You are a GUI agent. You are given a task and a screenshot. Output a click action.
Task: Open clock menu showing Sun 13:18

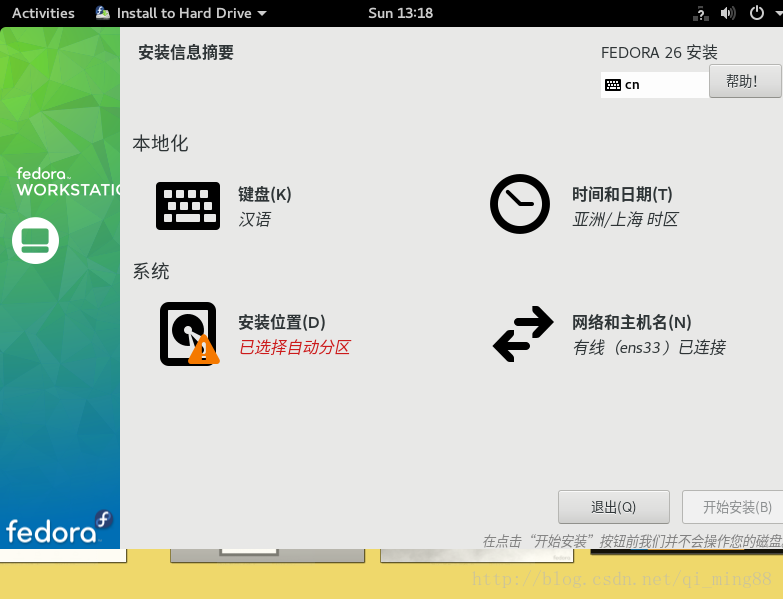[400, 13]
